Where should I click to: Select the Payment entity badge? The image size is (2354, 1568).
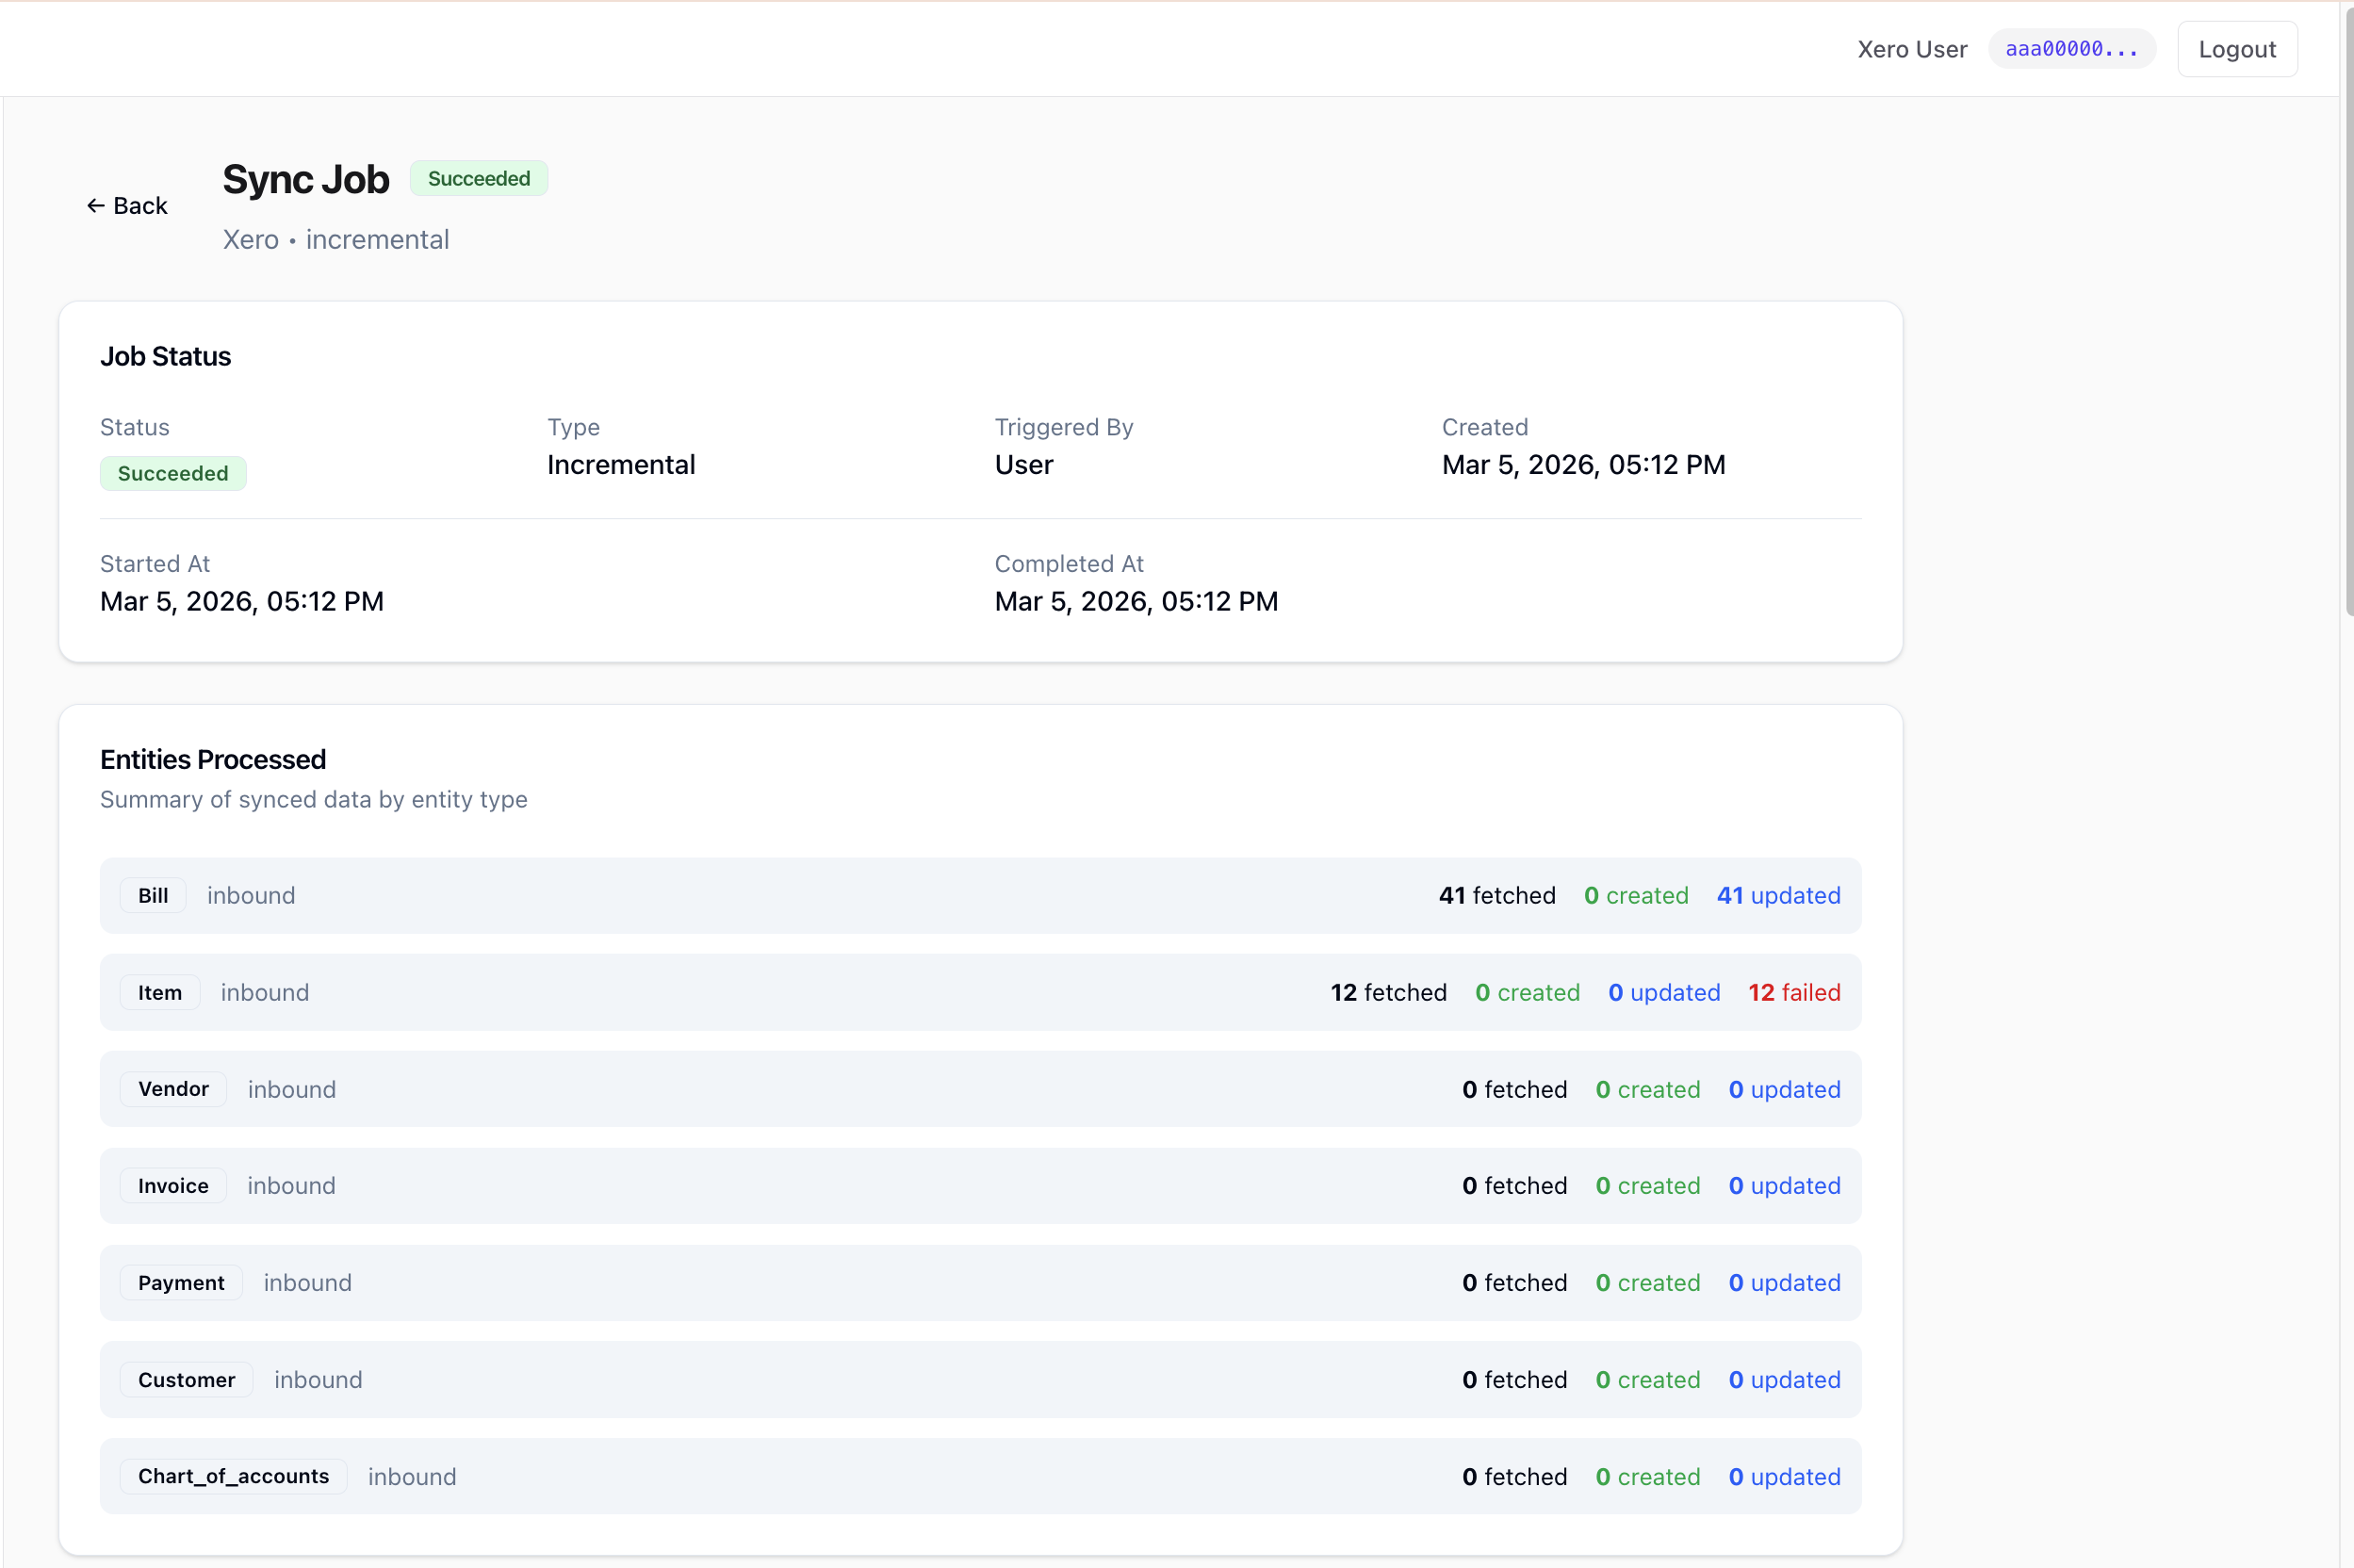click(x=180, y=1282)
